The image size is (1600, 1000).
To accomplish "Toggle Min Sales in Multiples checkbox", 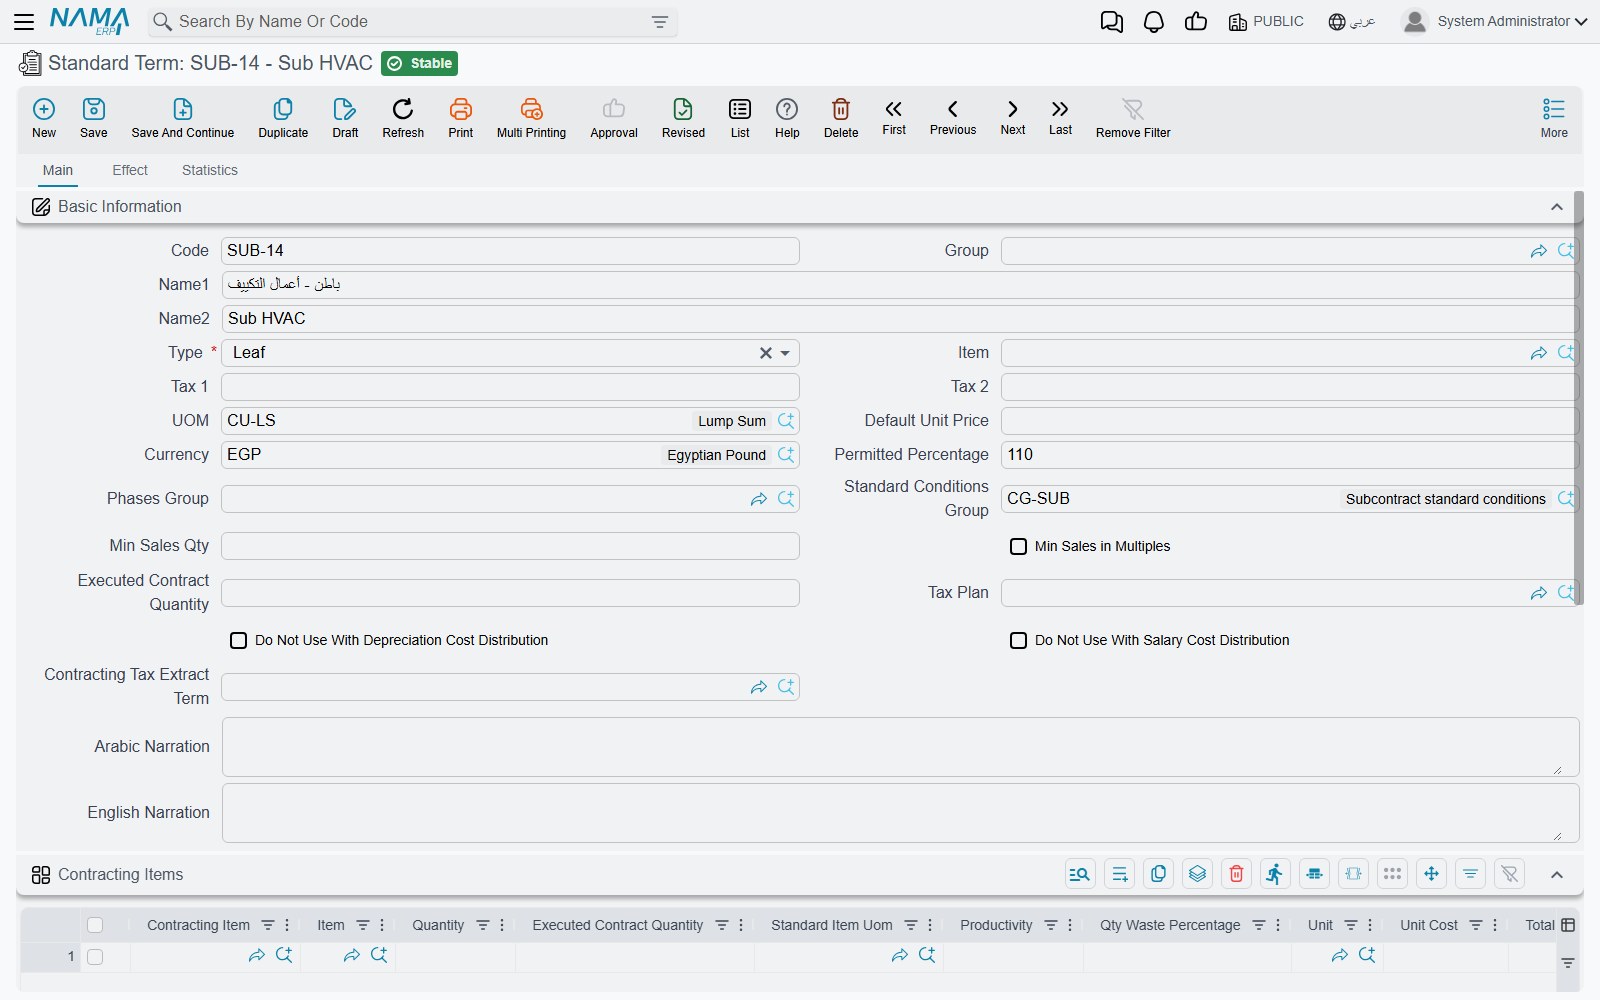I will tap(1018, 546).
